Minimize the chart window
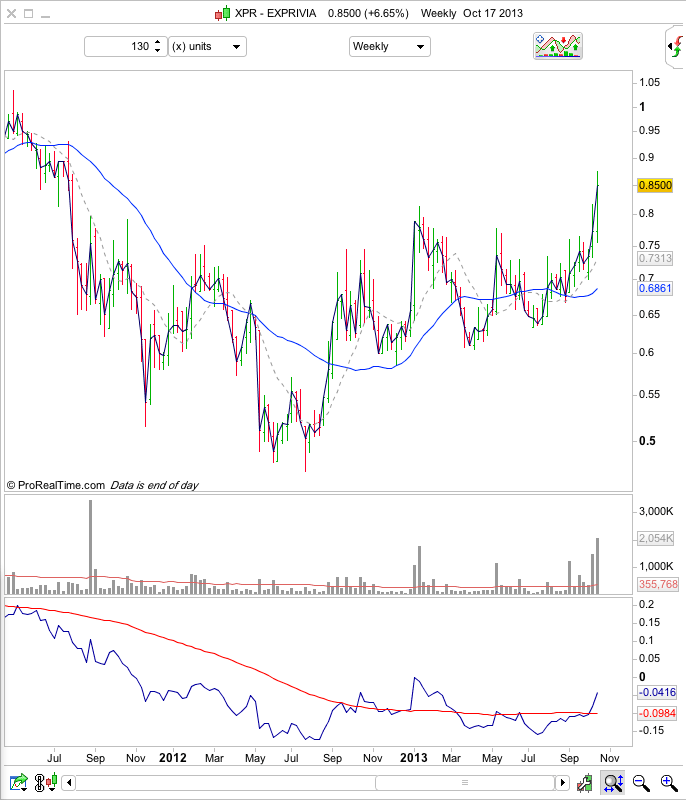 point(45,16)
